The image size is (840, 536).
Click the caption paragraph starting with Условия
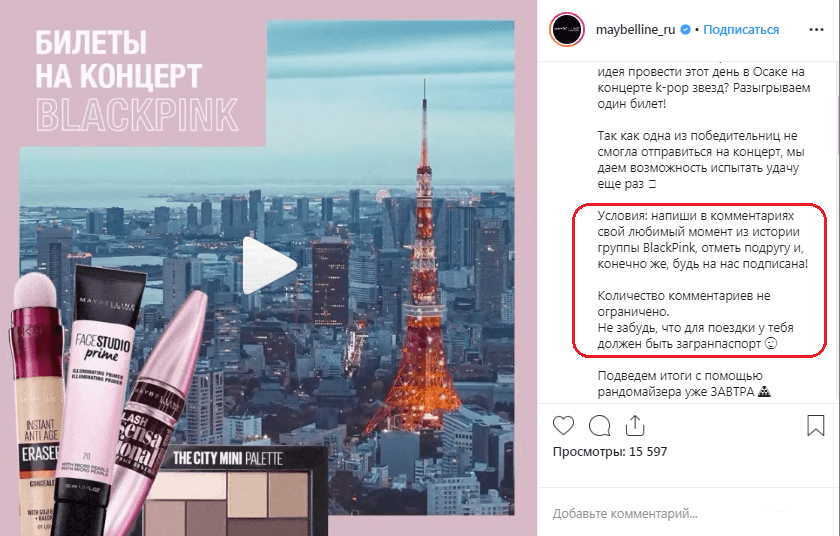tap(702, 240)
